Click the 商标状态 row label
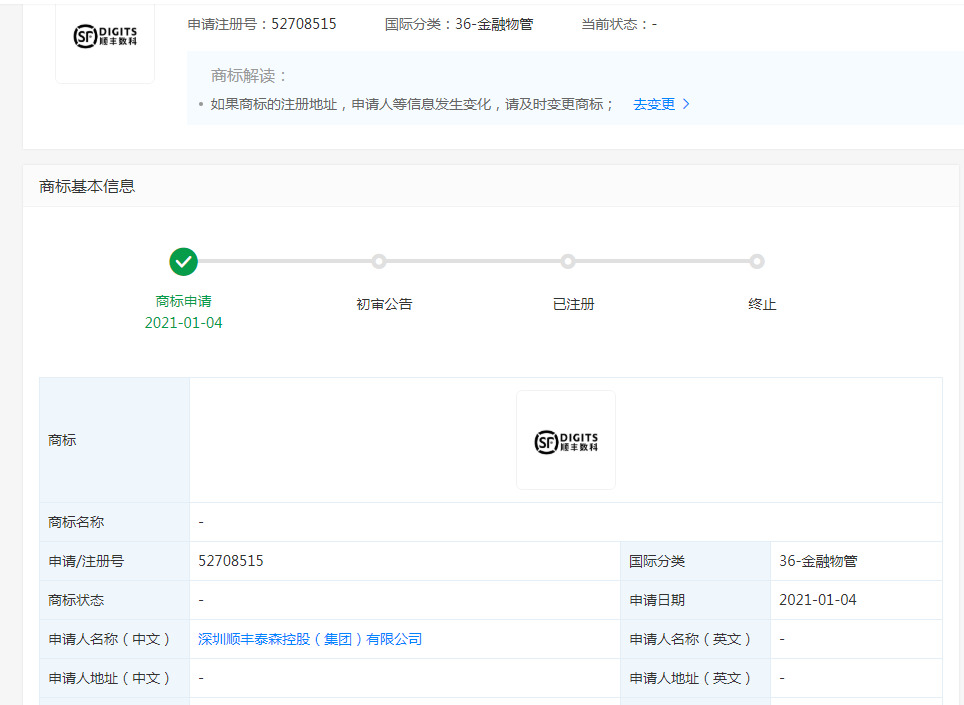 pos(76,600)
